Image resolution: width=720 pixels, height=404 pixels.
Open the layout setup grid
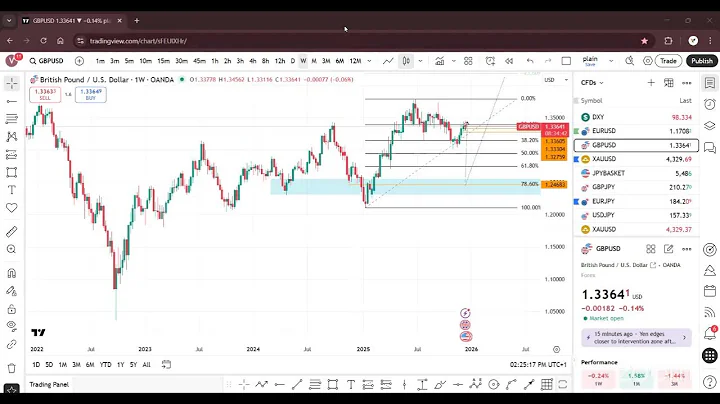click(468, 61)
